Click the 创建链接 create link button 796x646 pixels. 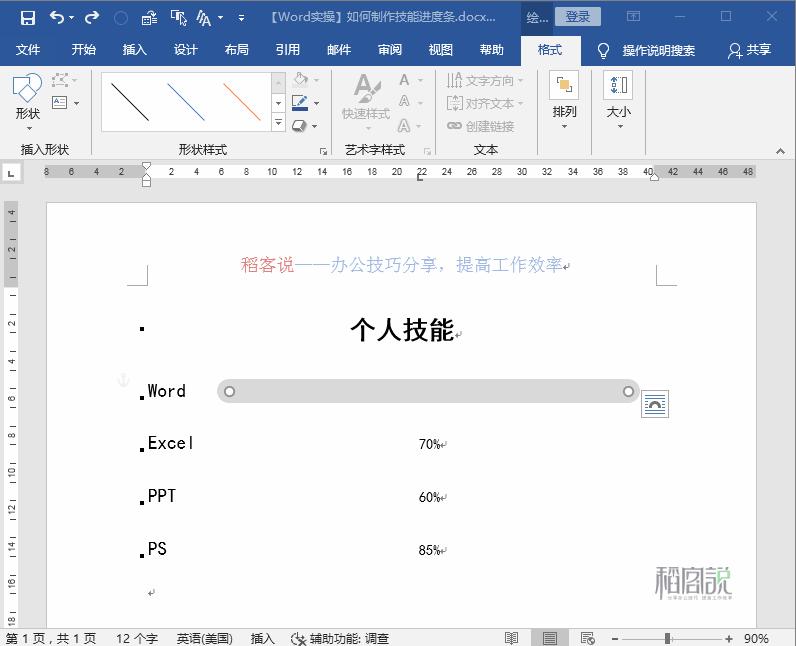pos(481,126)
